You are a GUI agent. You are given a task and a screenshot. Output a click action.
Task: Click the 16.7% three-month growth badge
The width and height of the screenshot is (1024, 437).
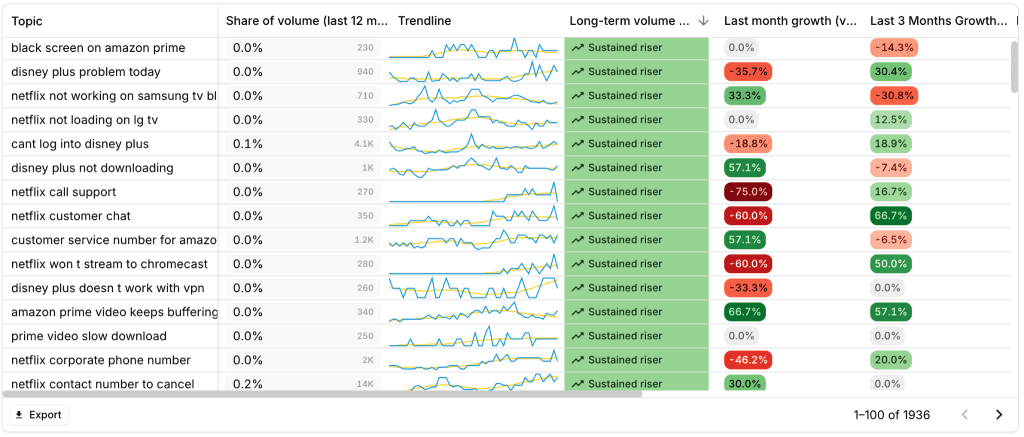pyautogui.click(x=891, y=192)
